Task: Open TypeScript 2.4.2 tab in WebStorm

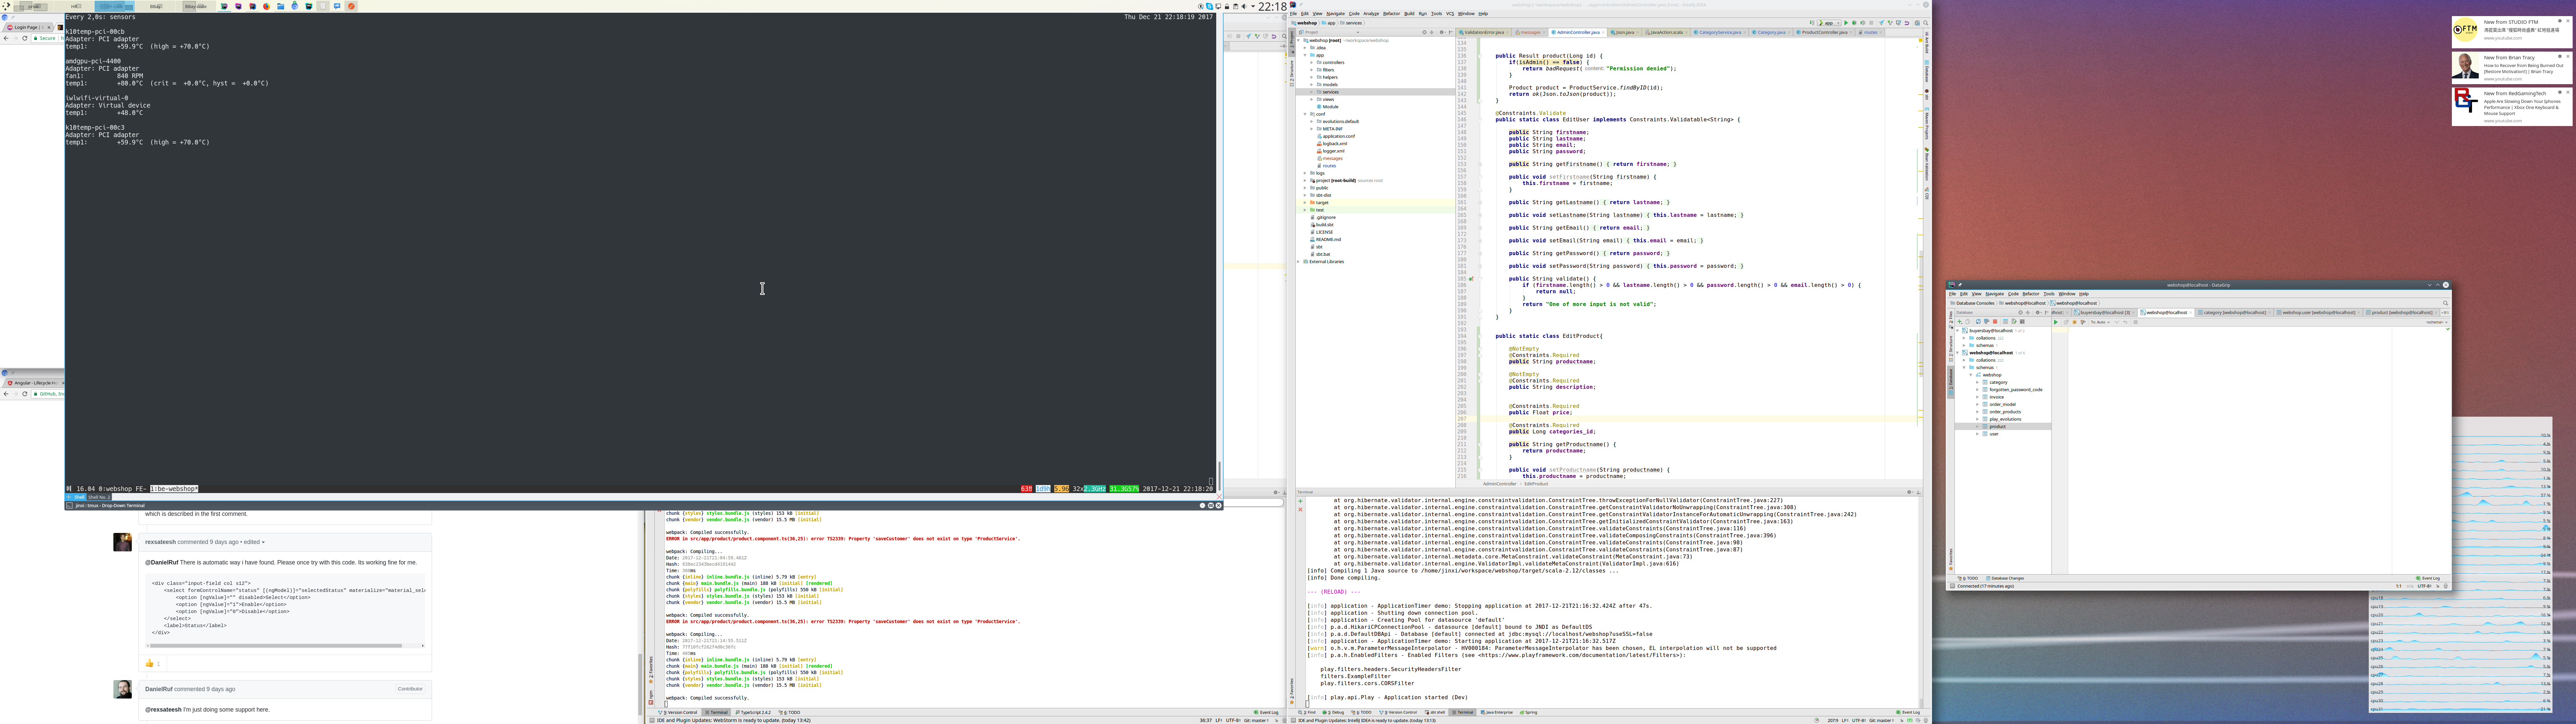Action: [x=753, y=712]
